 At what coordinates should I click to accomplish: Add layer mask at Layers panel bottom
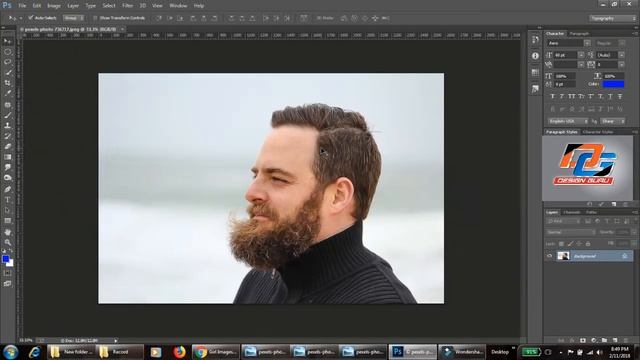(583, 340)
